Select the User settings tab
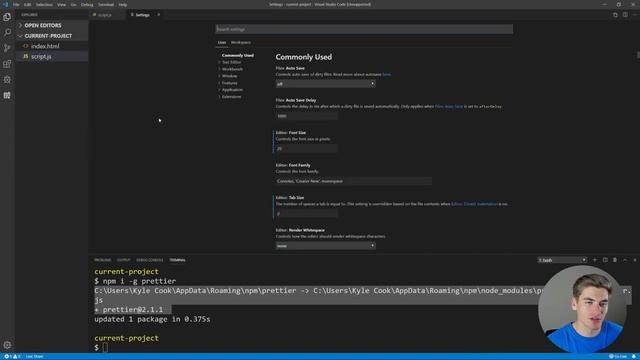The image size is (640, 360). tap(222, 42)
